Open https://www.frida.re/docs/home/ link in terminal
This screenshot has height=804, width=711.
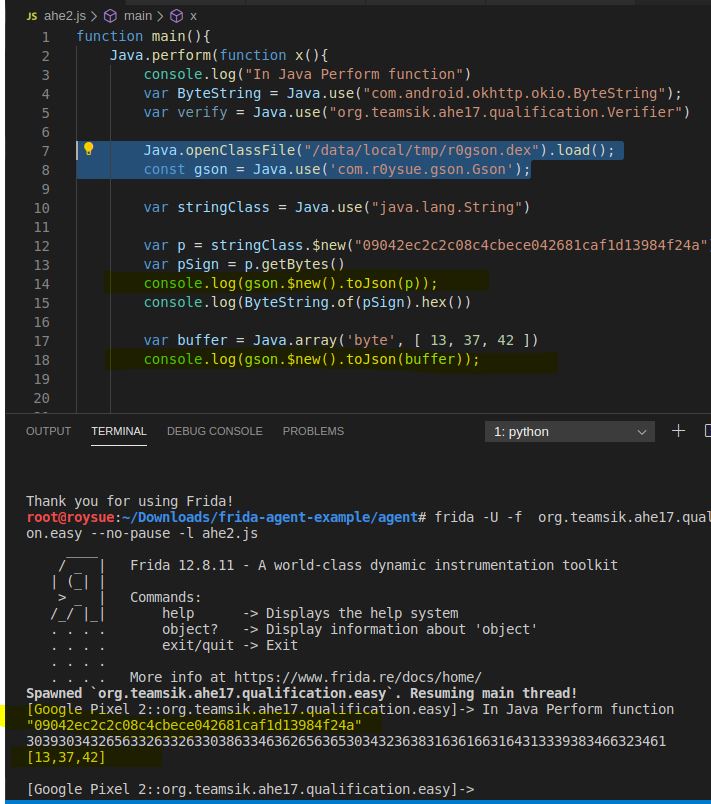tap(358, 677)
